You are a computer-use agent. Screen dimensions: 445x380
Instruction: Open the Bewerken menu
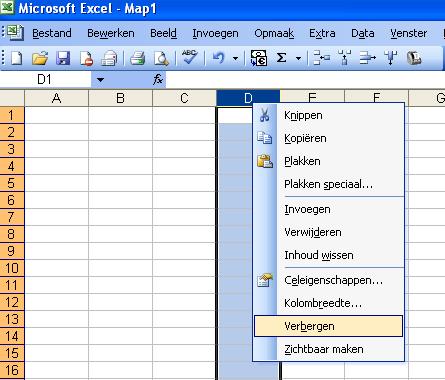pyautogui.click(x=111, y=33)
